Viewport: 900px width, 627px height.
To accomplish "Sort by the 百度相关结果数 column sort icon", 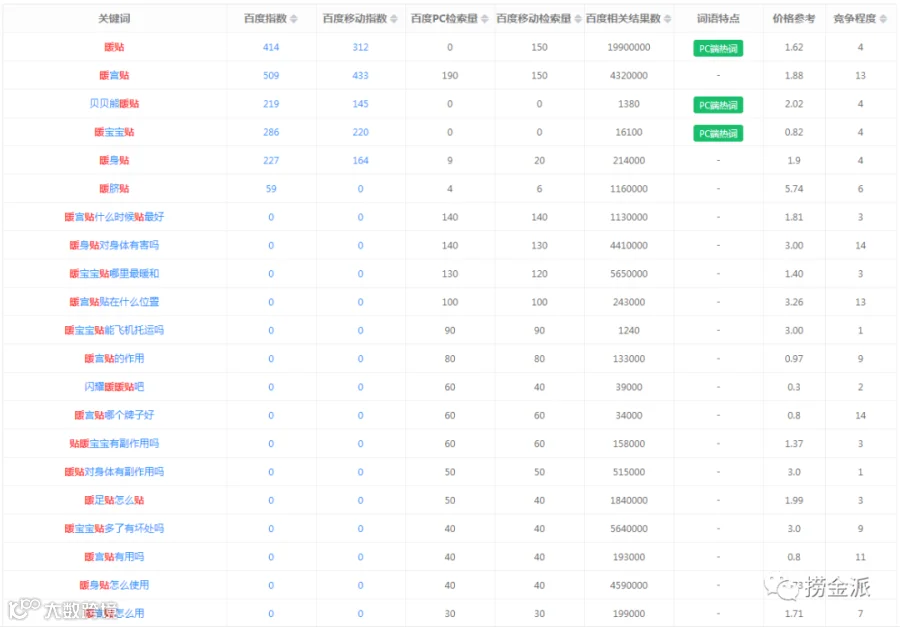I will coord(668,19).
